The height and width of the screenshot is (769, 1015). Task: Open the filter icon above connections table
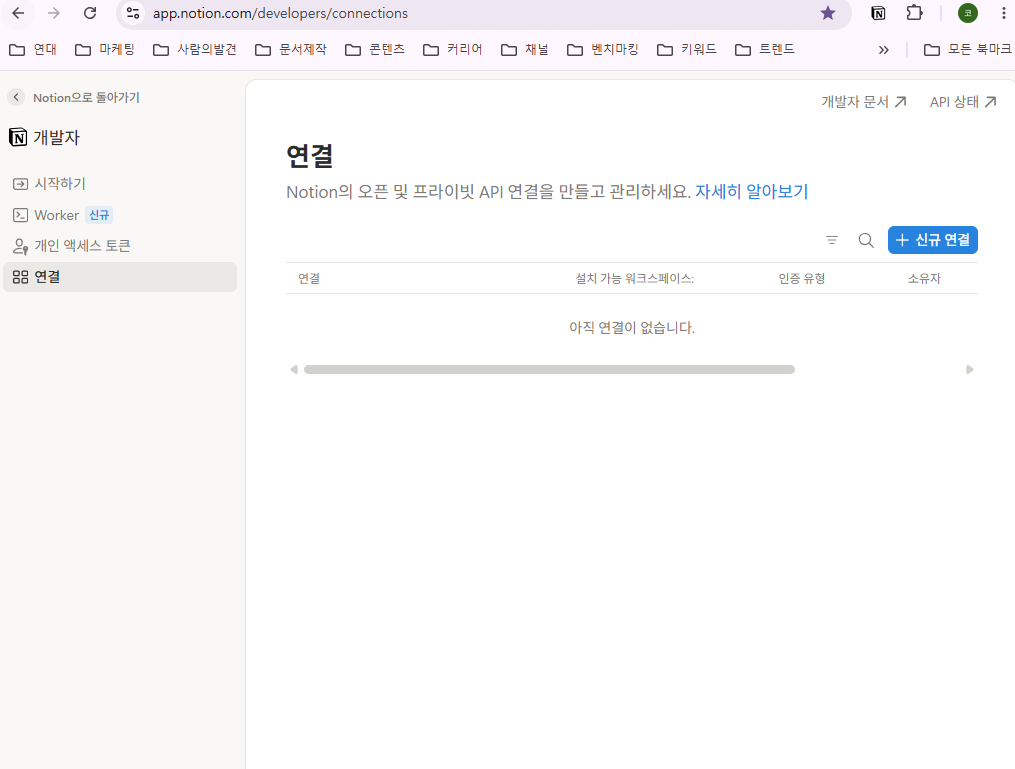coord(832,240)
